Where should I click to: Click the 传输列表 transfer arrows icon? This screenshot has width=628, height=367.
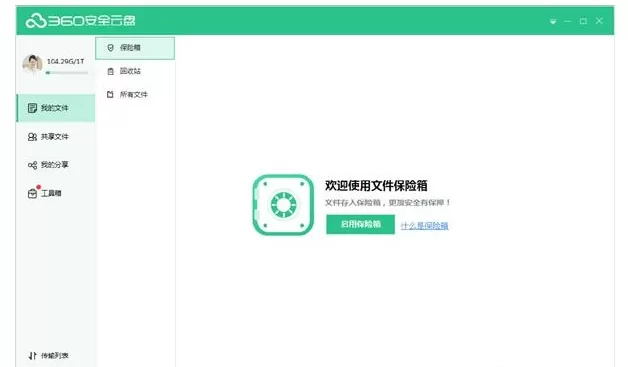click(x=32, y=355)
